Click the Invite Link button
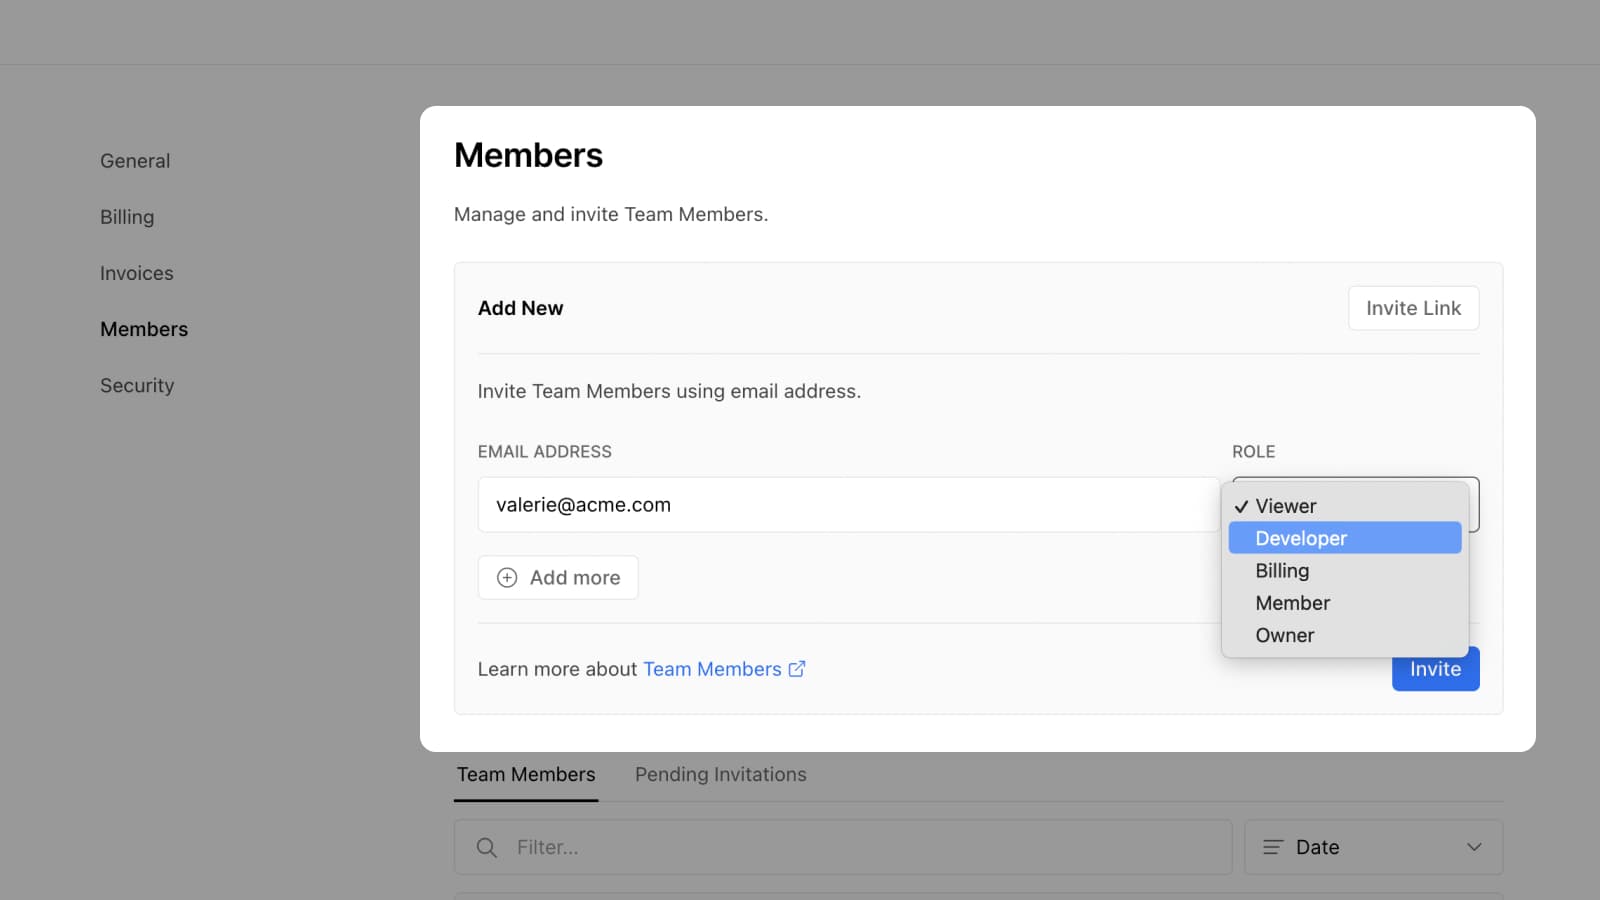The height and width of the screenshot is (900, 1600). pyautogui.click(x=1413, y=308)
